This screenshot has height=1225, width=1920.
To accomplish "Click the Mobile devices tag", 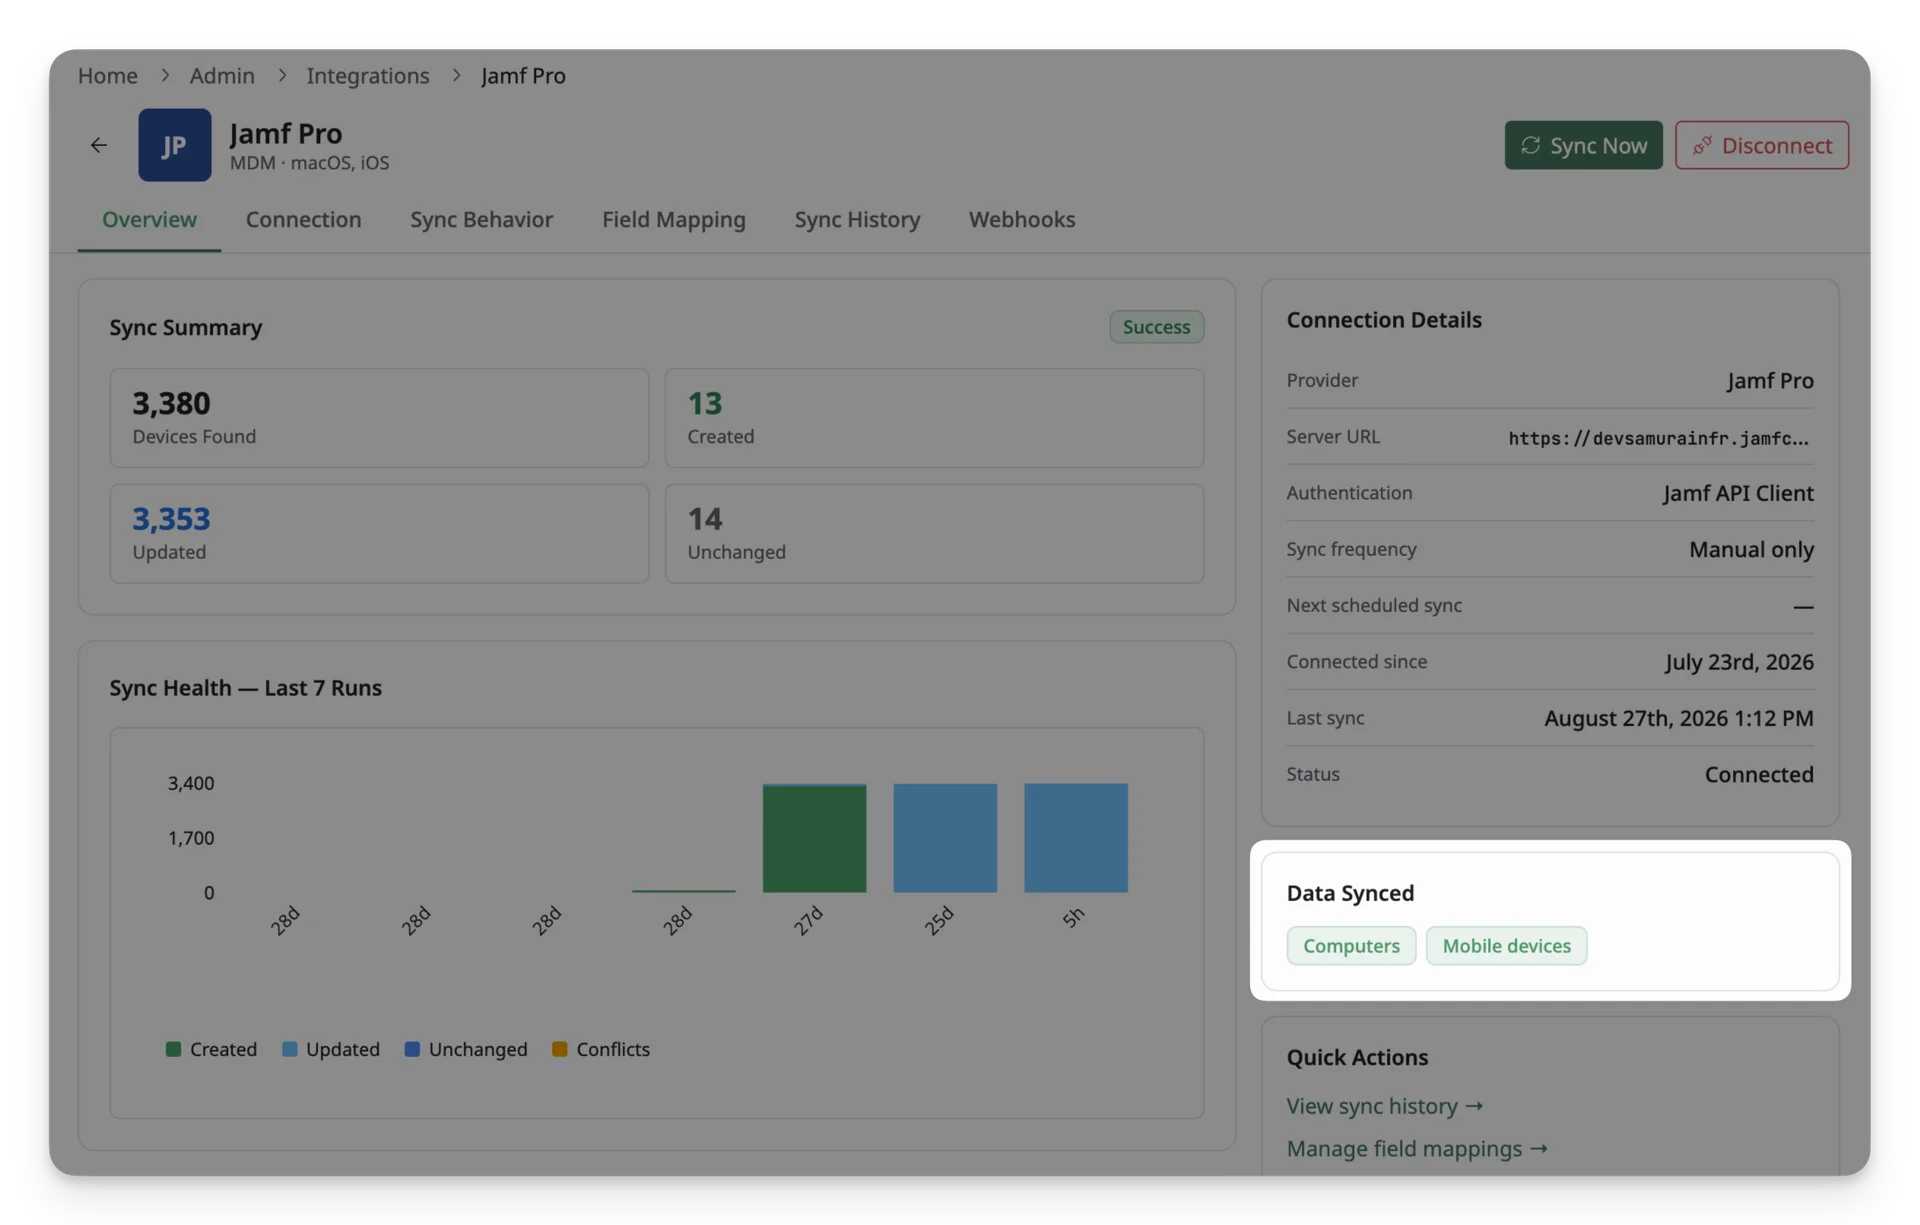I will coord(1506,946).
